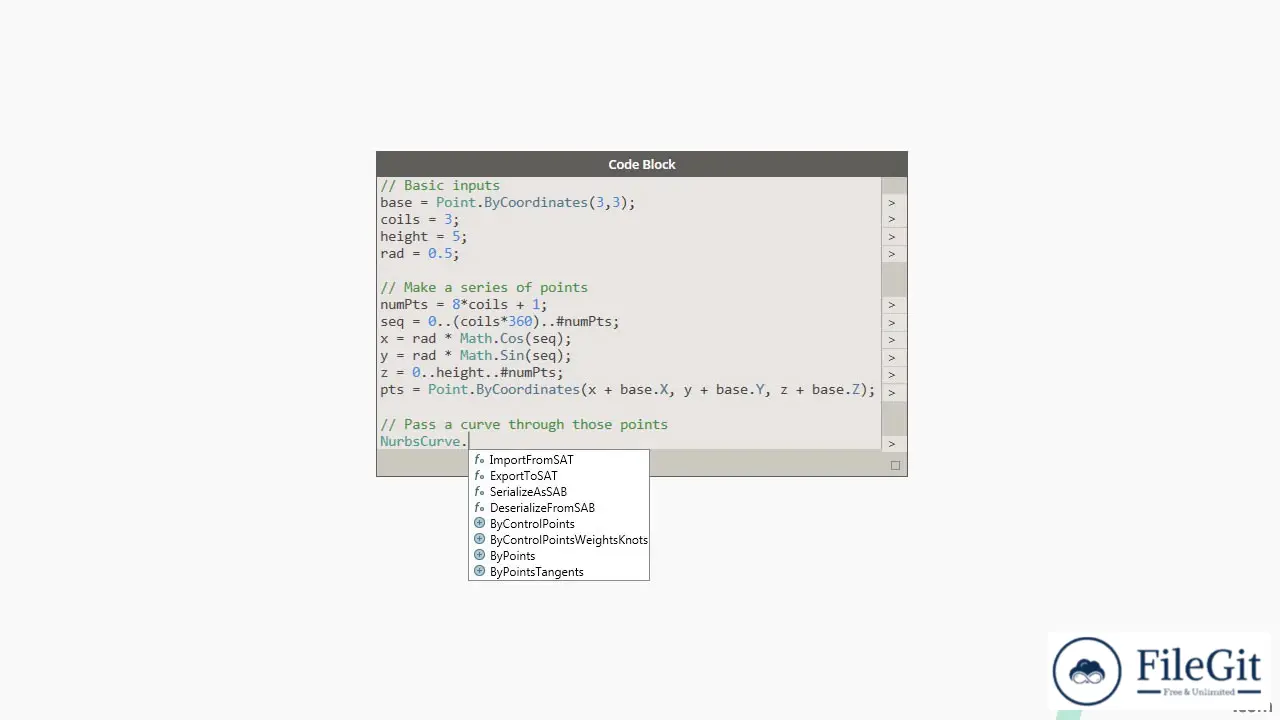Select ByPoints constructor suggestion
The height and width of the screenshot is (720, 1280).
tap(512, 556)
